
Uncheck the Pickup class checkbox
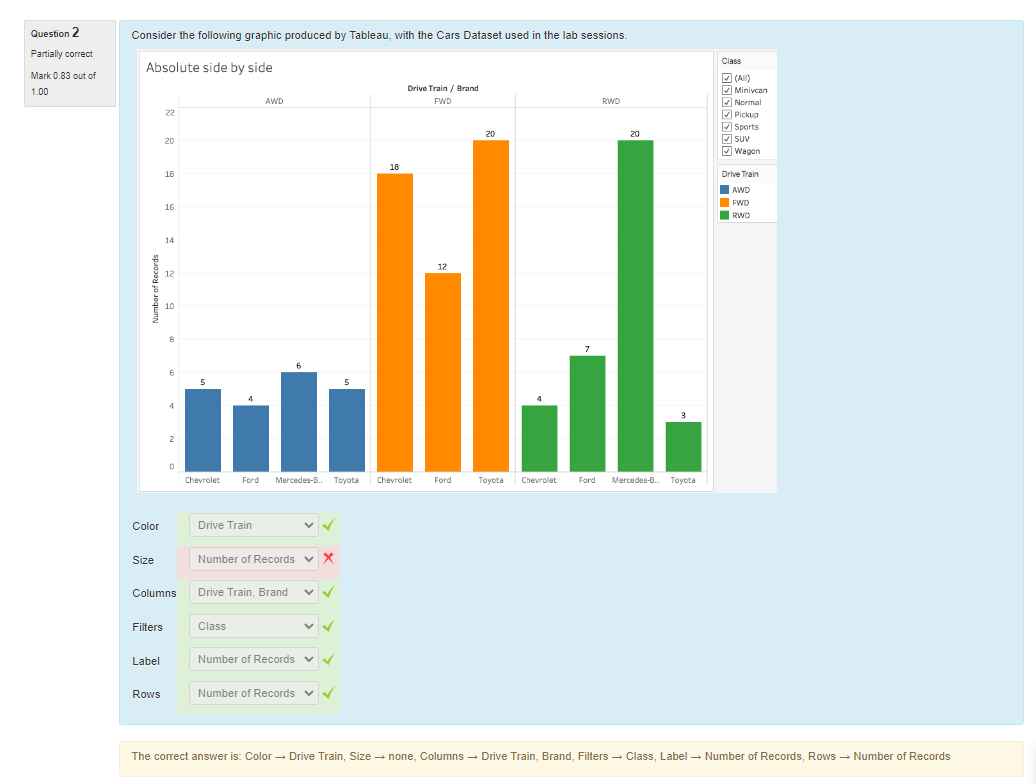(x=727, y=115)
